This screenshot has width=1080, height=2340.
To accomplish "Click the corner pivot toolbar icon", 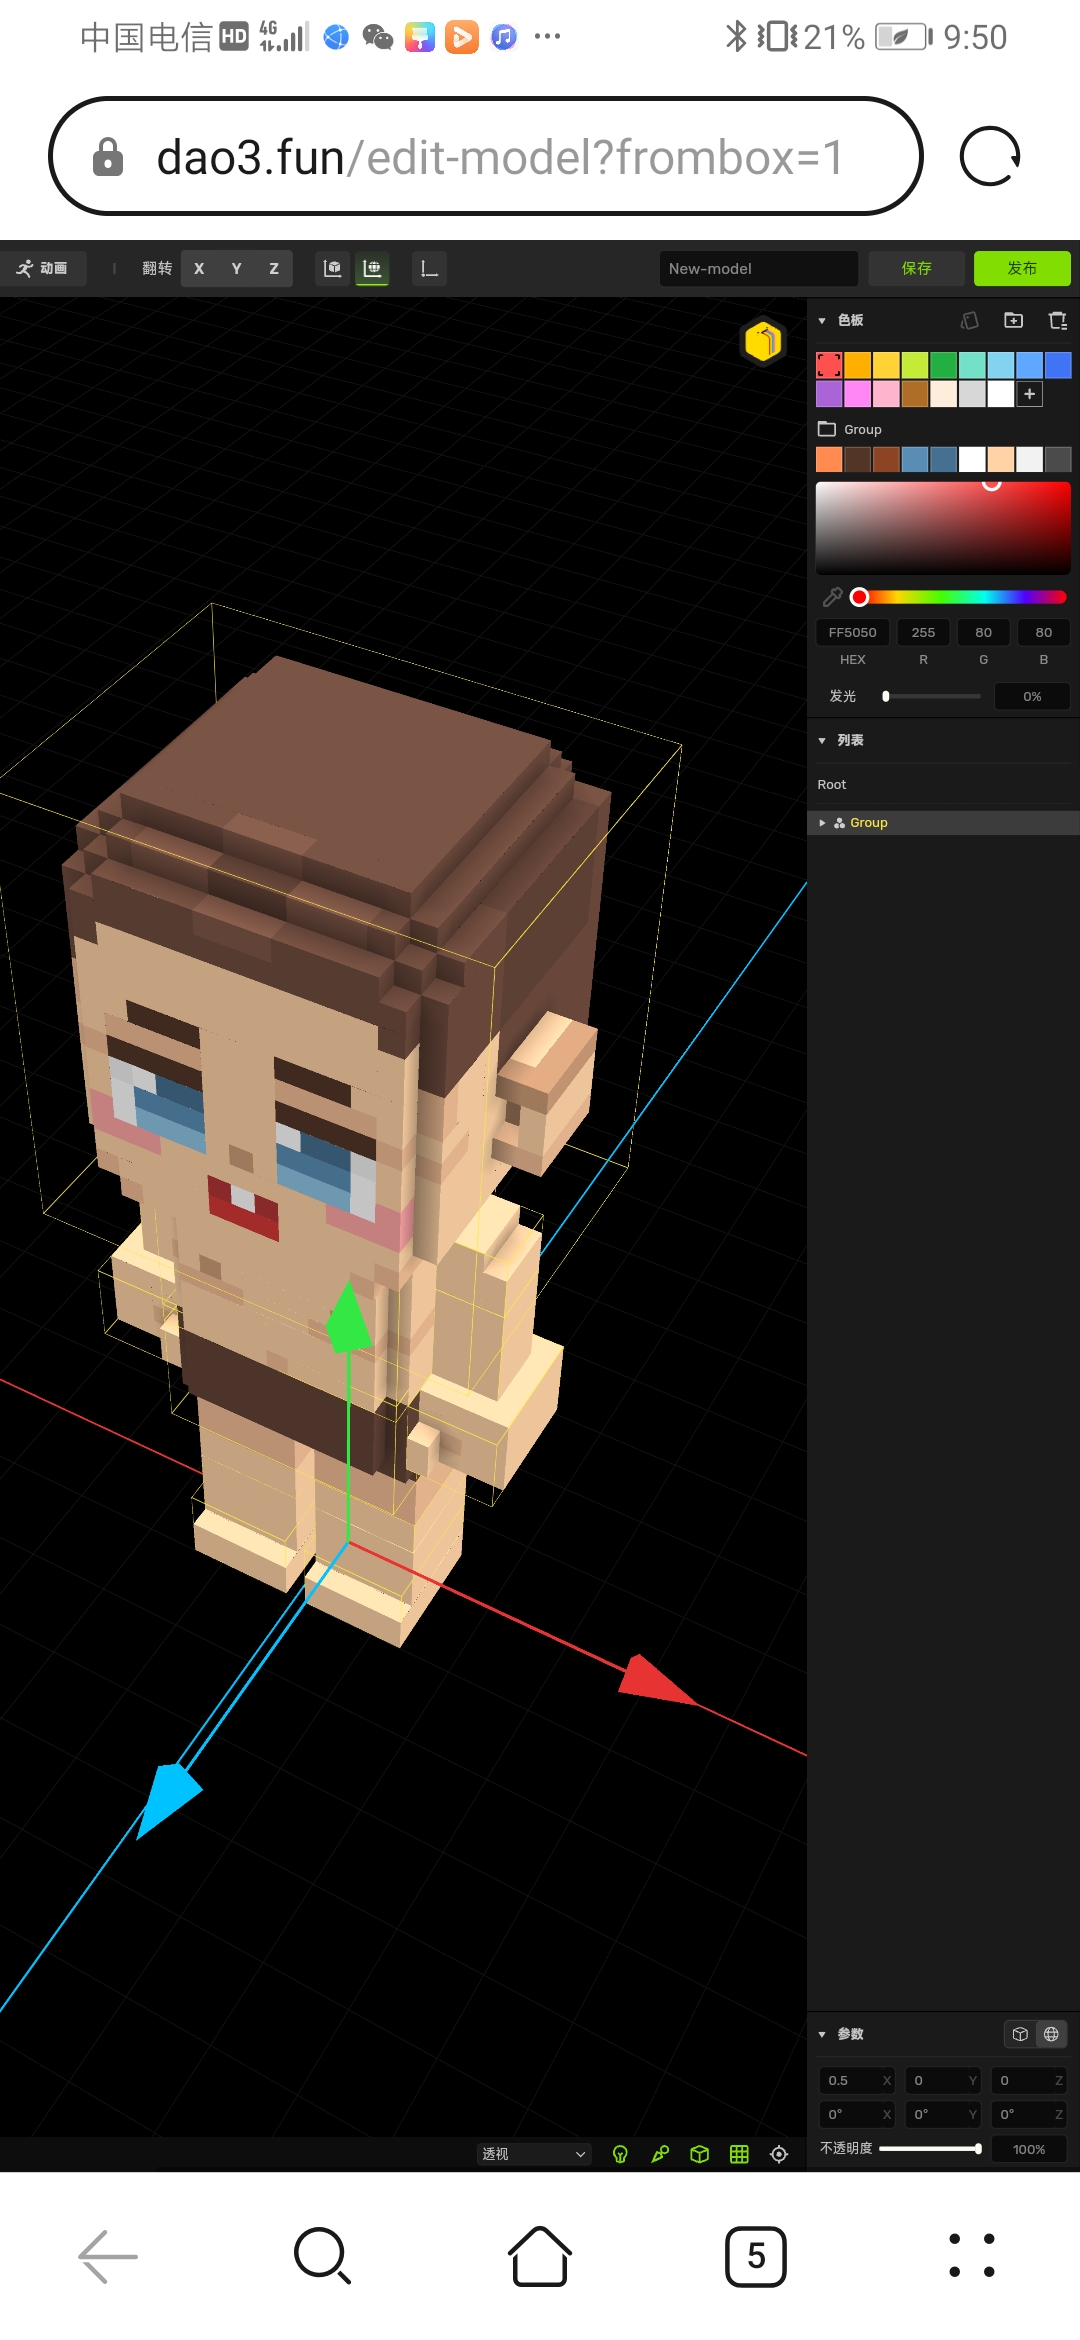I will (429, 268).
